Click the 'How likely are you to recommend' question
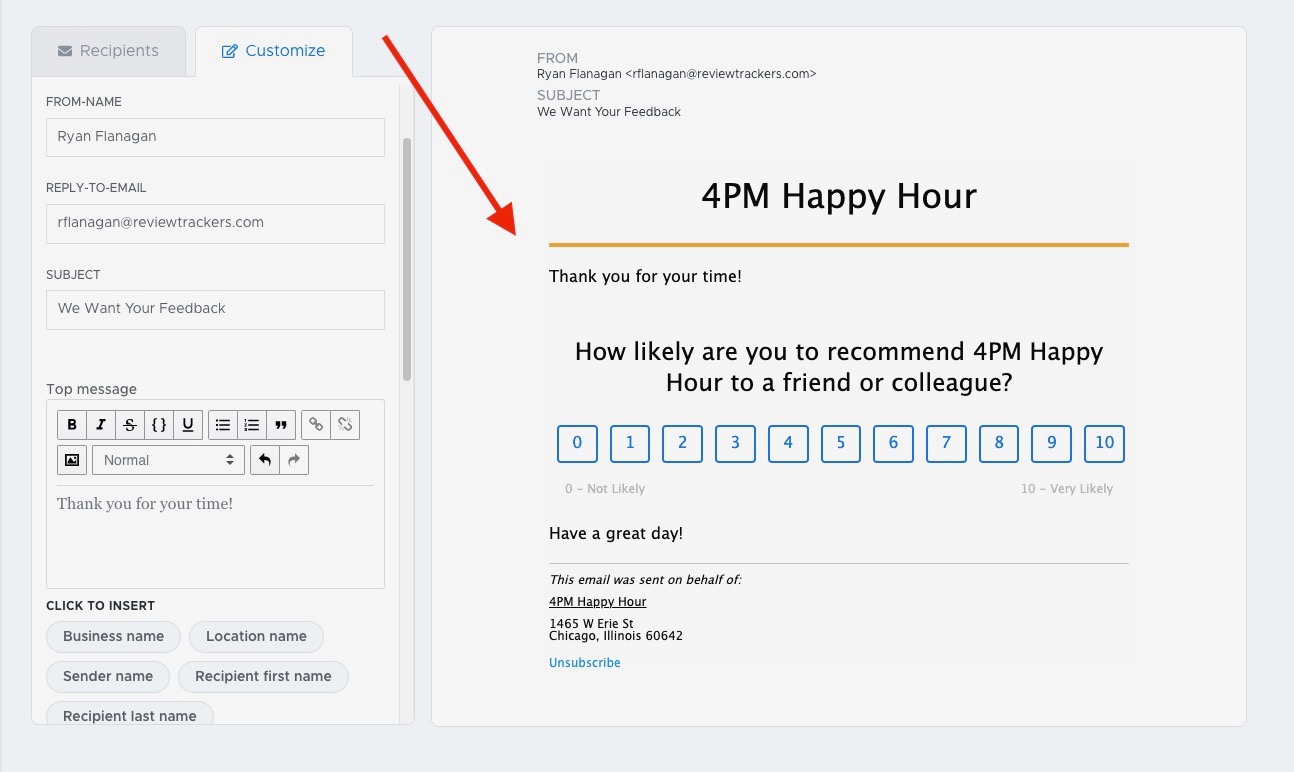Viewport: 1294px width, 772px height. tap(839, 367)
